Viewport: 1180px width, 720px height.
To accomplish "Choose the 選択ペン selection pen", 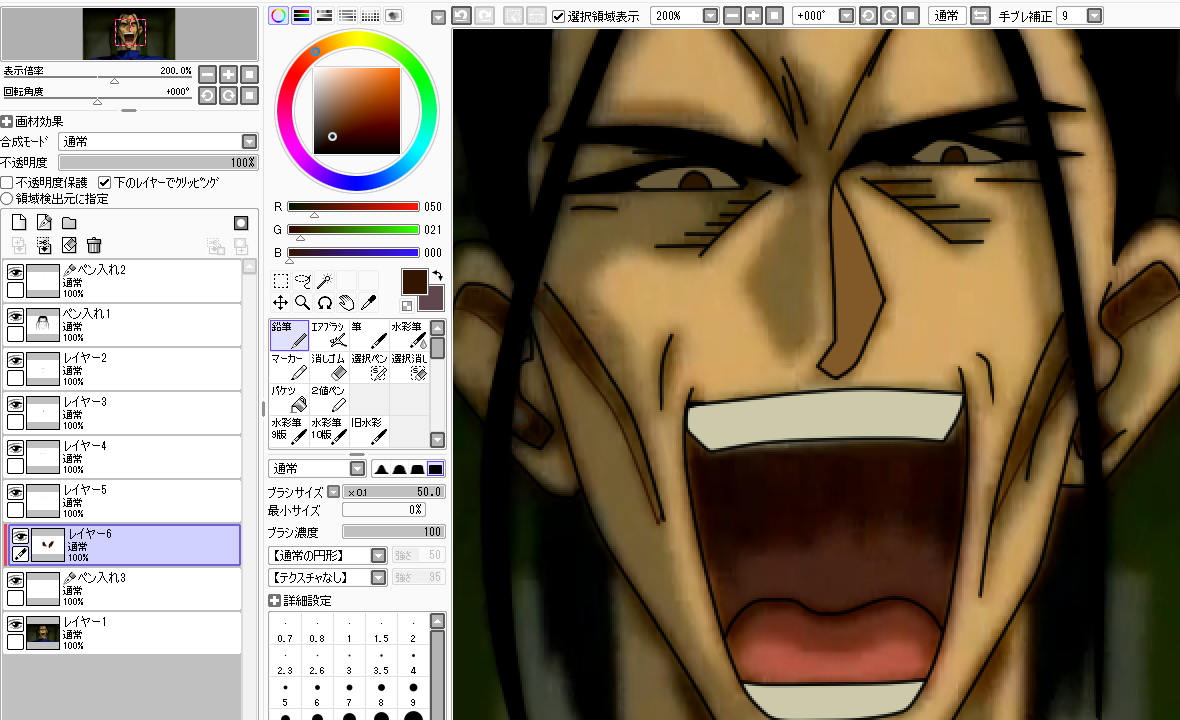I will click(x=369, y=367).
